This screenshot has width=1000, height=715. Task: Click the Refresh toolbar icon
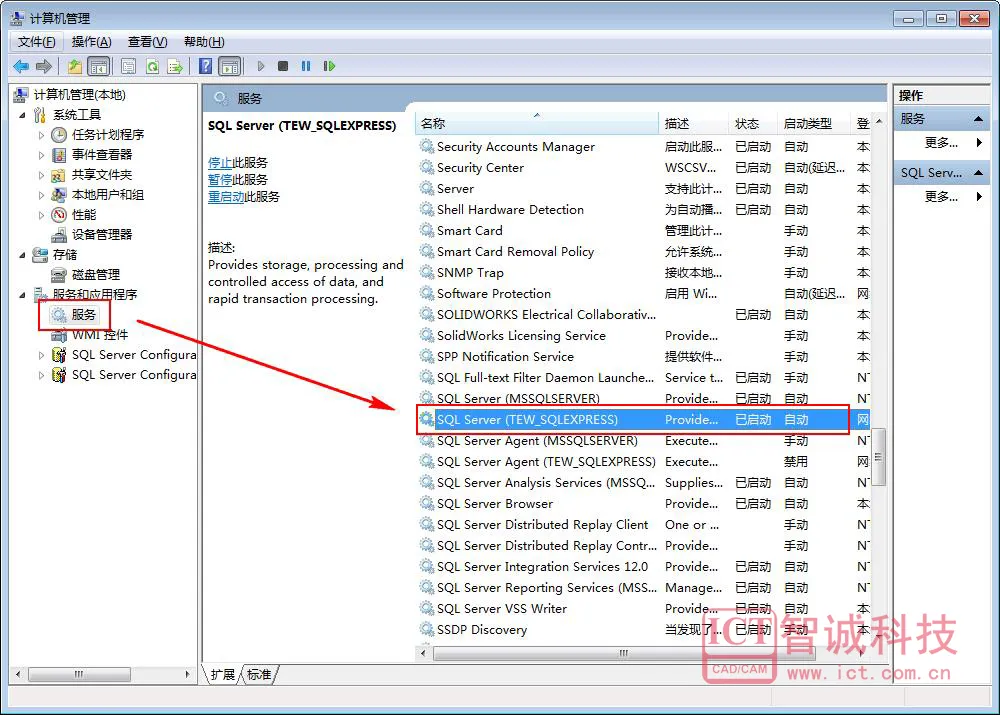[152, 66]
